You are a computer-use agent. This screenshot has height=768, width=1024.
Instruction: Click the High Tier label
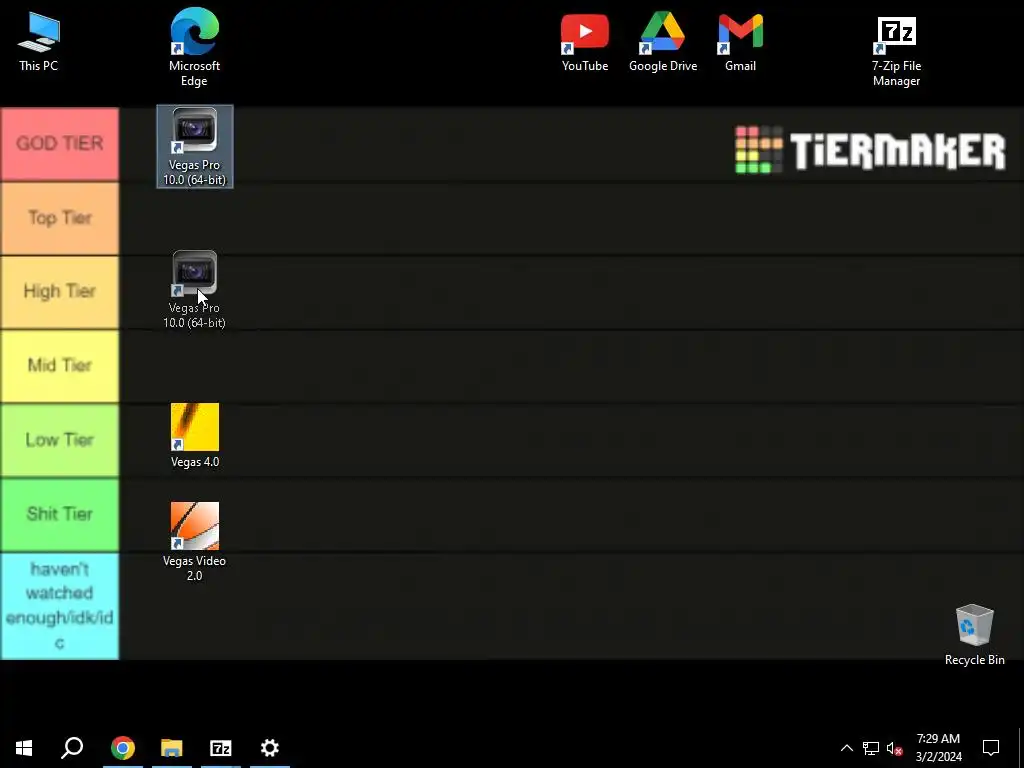click(59, 292)
